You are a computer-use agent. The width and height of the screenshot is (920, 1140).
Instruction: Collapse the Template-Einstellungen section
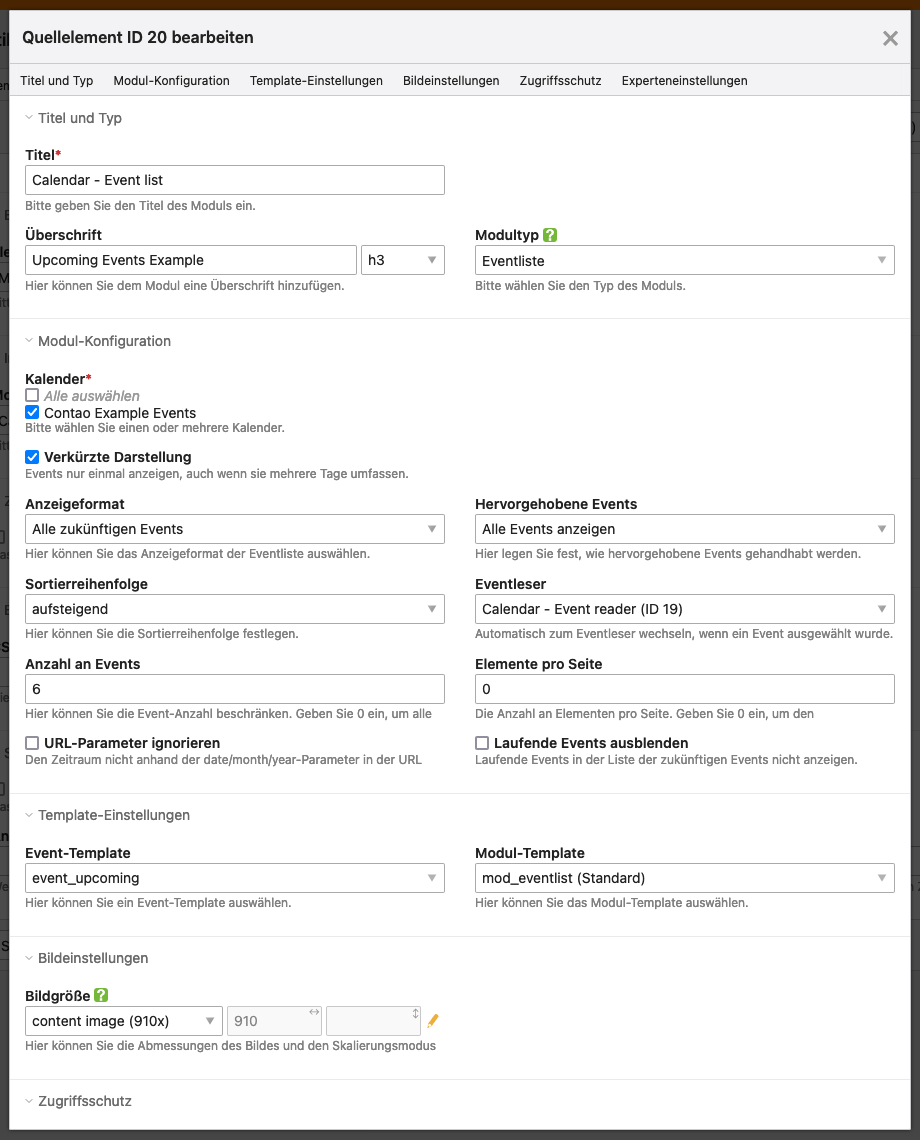tap(29, 815)
